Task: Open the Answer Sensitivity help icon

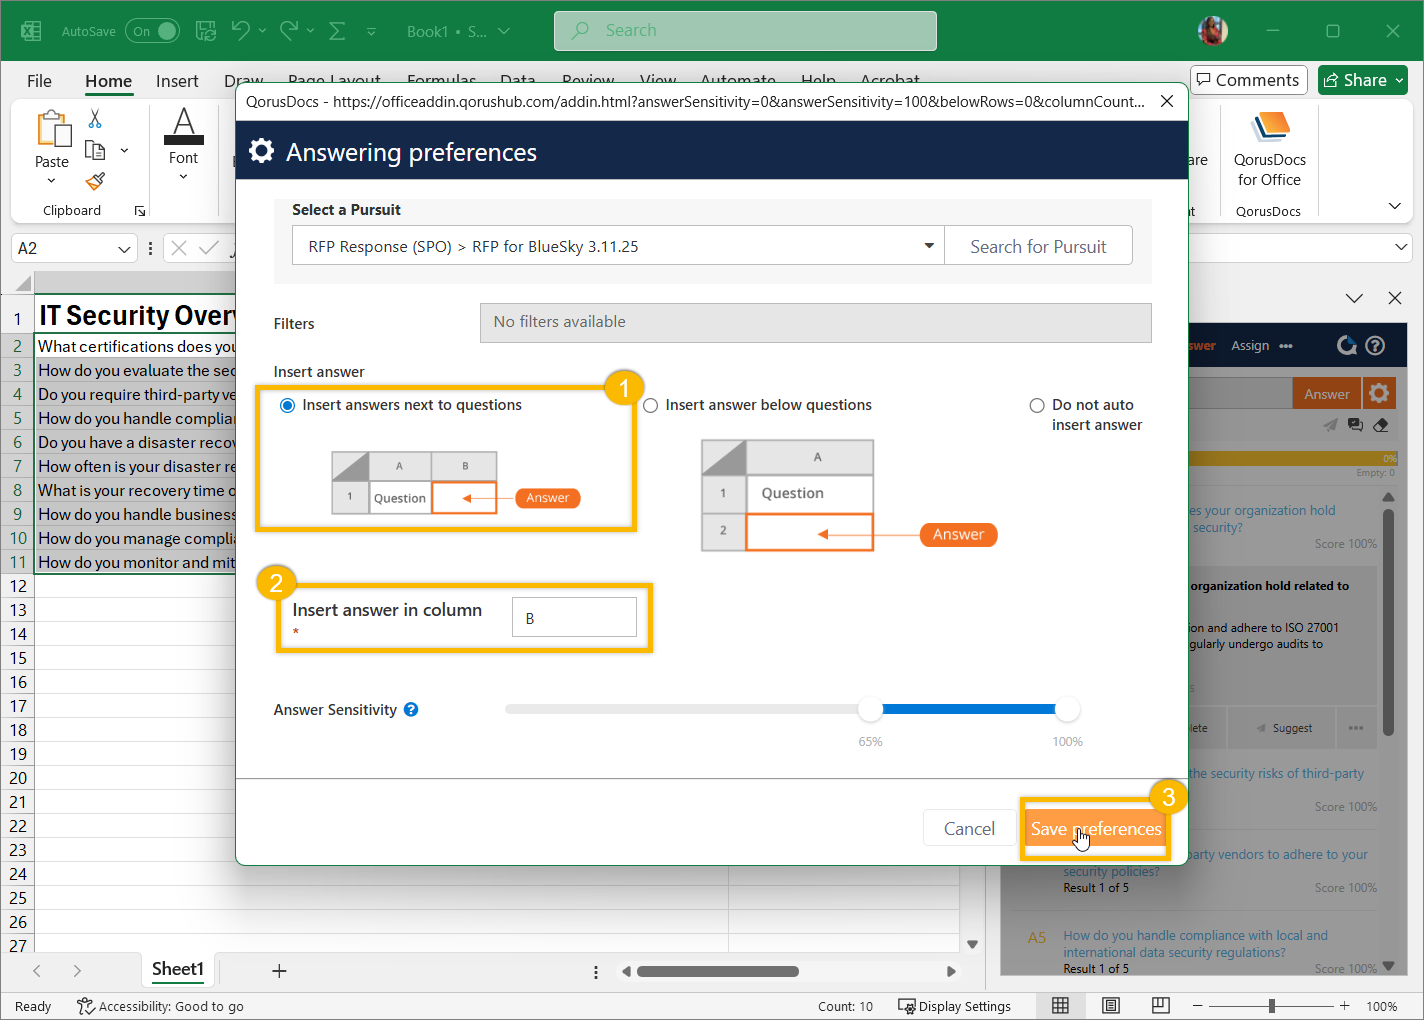Action: [x=411, y=710]
